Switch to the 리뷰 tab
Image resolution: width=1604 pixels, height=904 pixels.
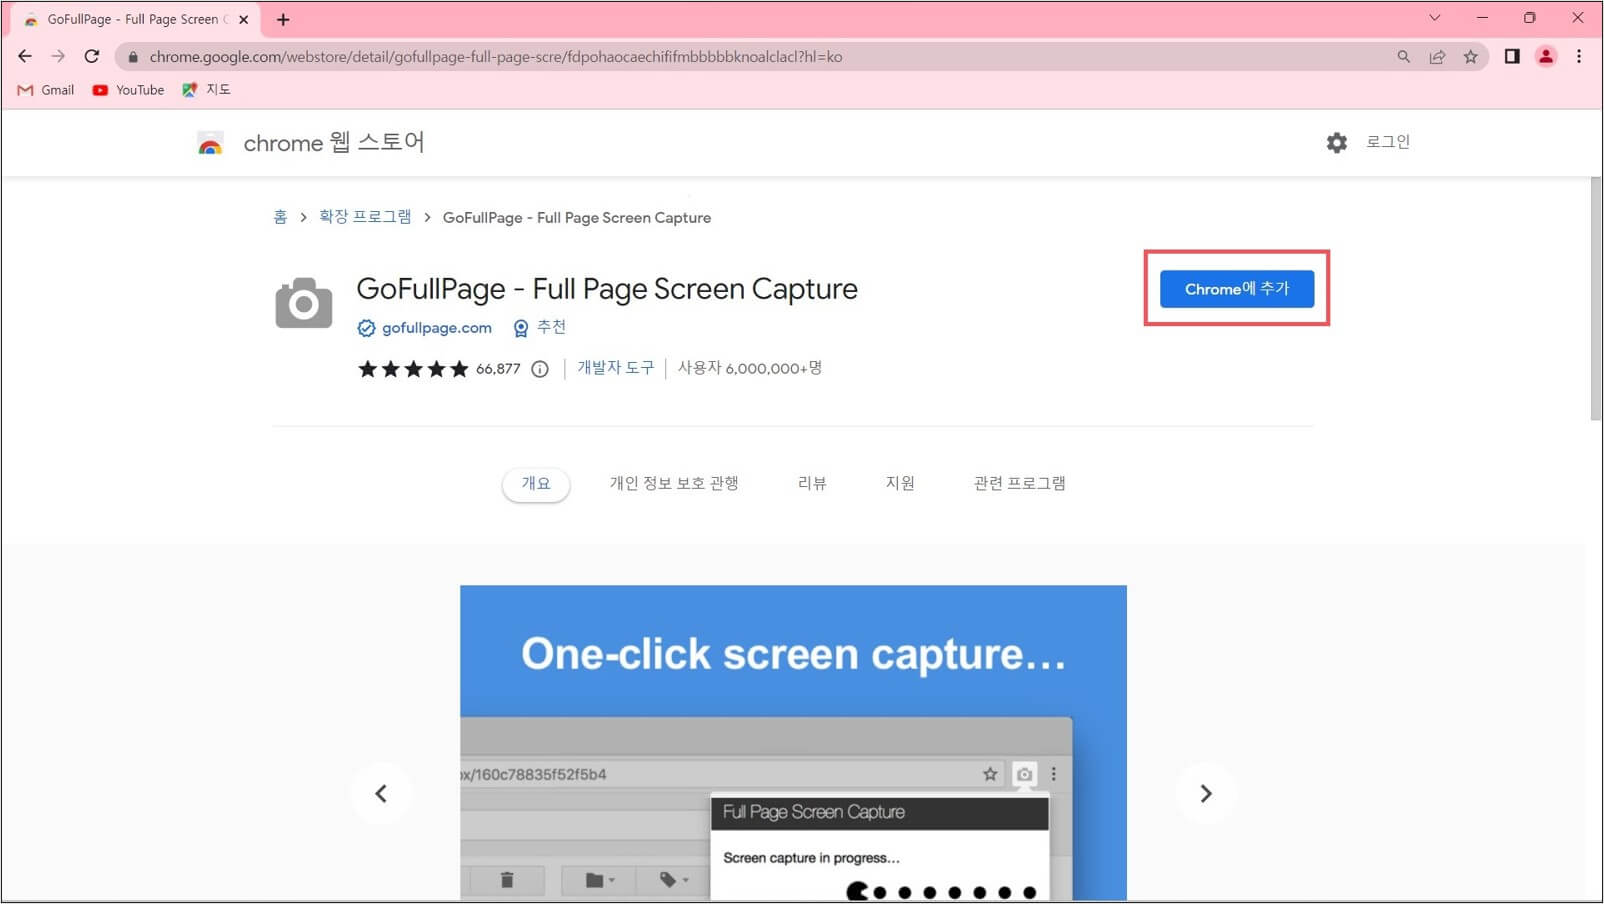[812, 484]
